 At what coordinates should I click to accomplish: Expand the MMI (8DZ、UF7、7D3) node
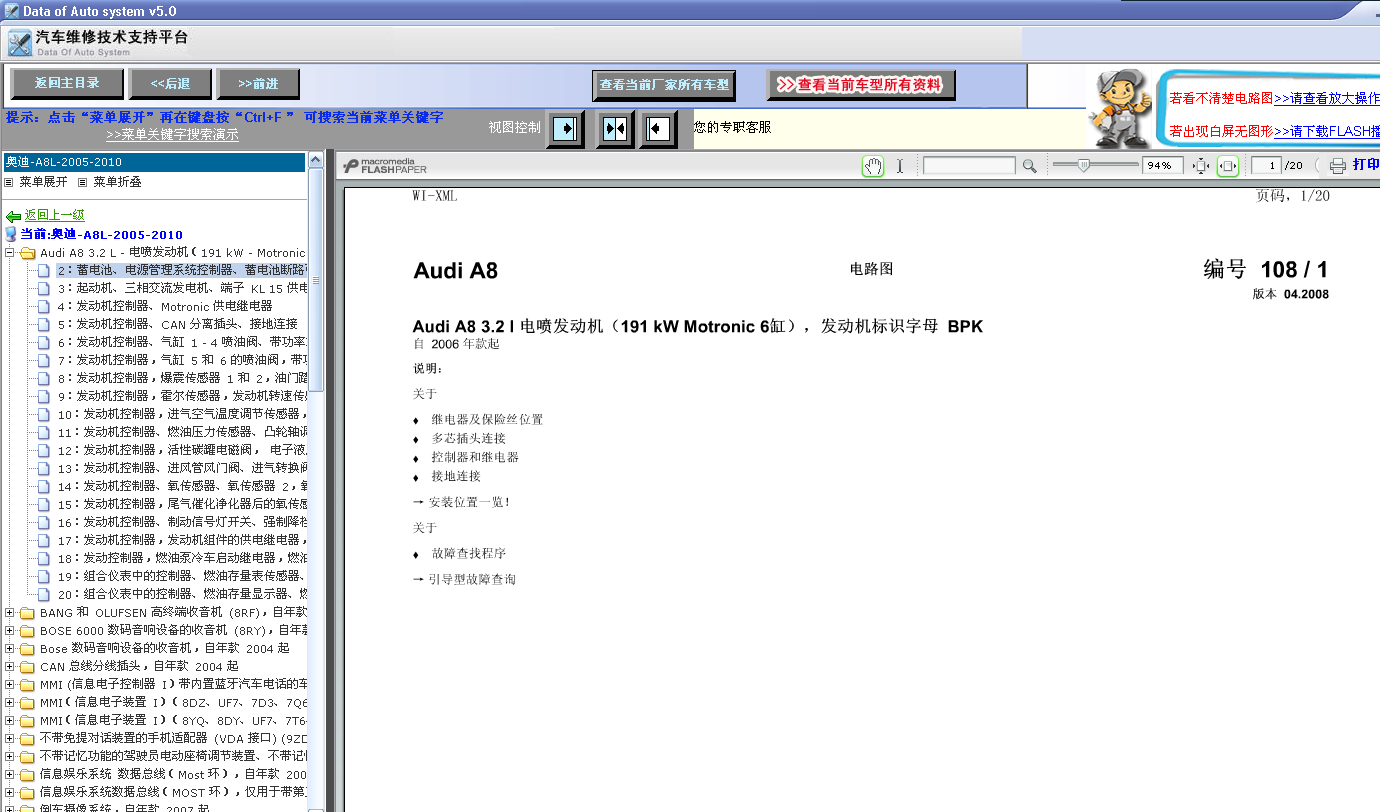(10, 702)
